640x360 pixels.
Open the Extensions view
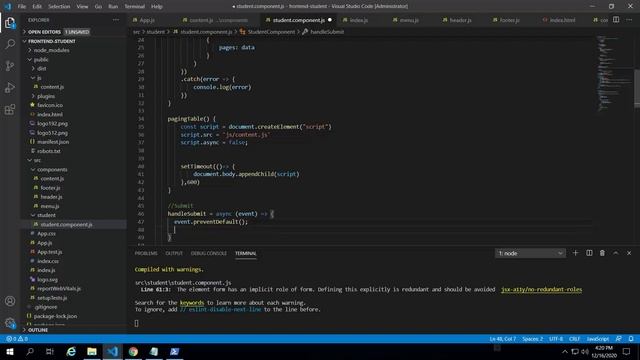pyautogui.click(x=10, y=109)
